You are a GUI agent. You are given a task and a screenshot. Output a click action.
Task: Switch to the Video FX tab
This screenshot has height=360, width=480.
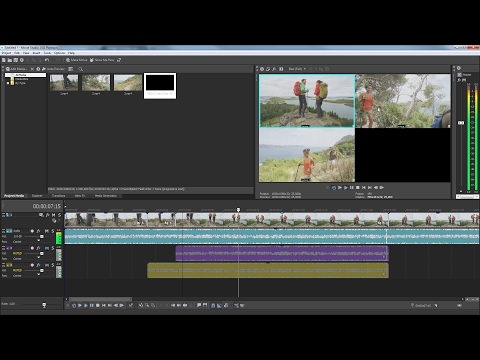coord(80,196)
